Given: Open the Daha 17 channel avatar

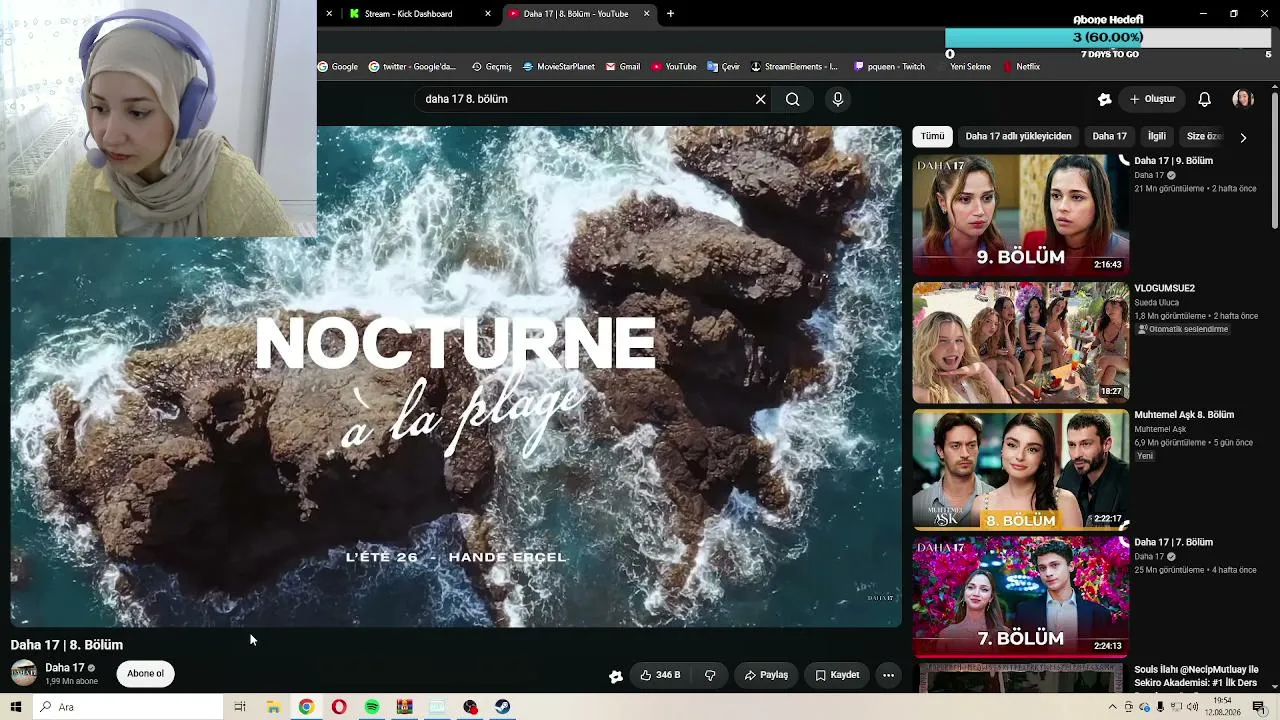Looking at the screenshot, I should pos(24,673).
